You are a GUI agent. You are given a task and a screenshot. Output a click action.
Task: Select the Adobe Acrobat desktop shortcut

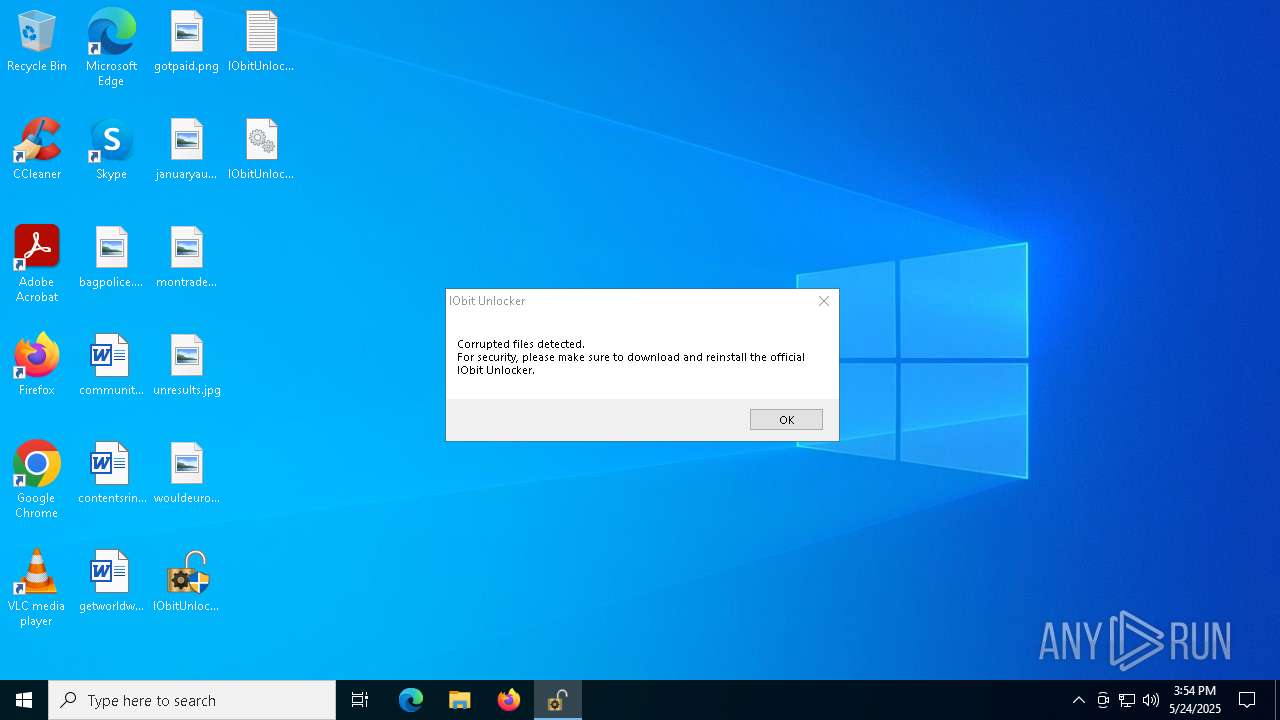[37, 264]
